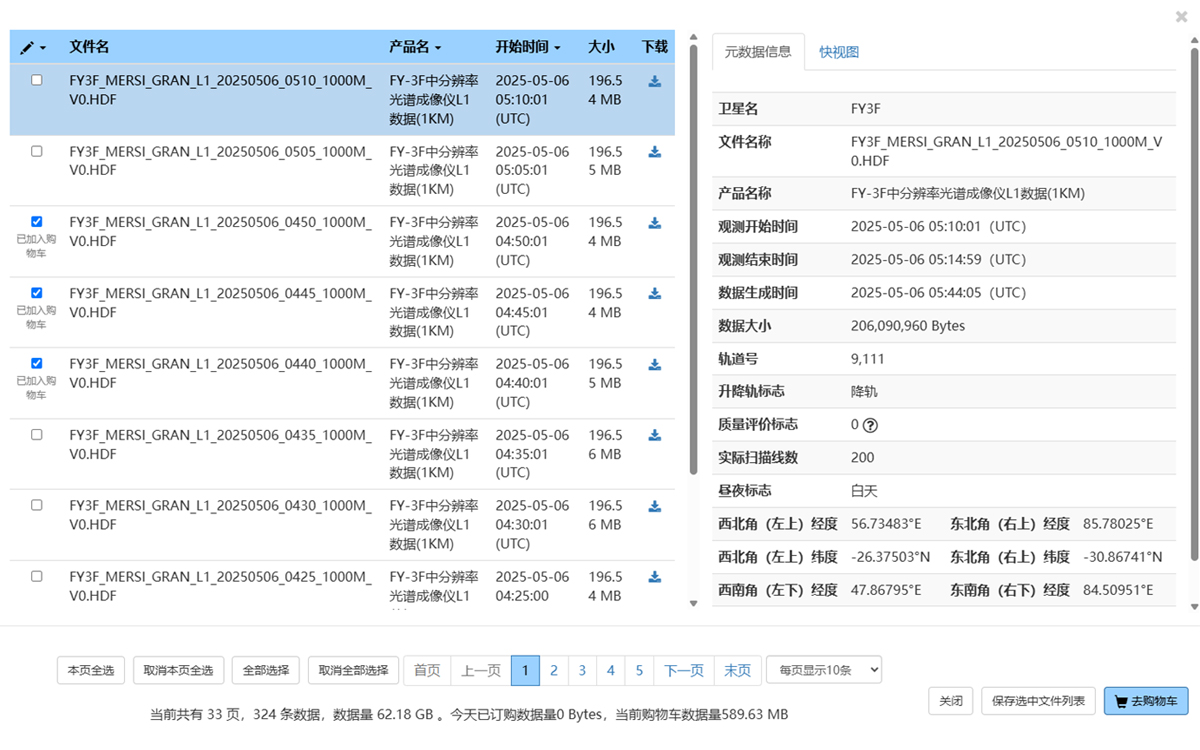The height and width of the screenshot is (750, 1200).
Task: Uncheck the 0450_1000M file checkbox
Action: (37, 222)
